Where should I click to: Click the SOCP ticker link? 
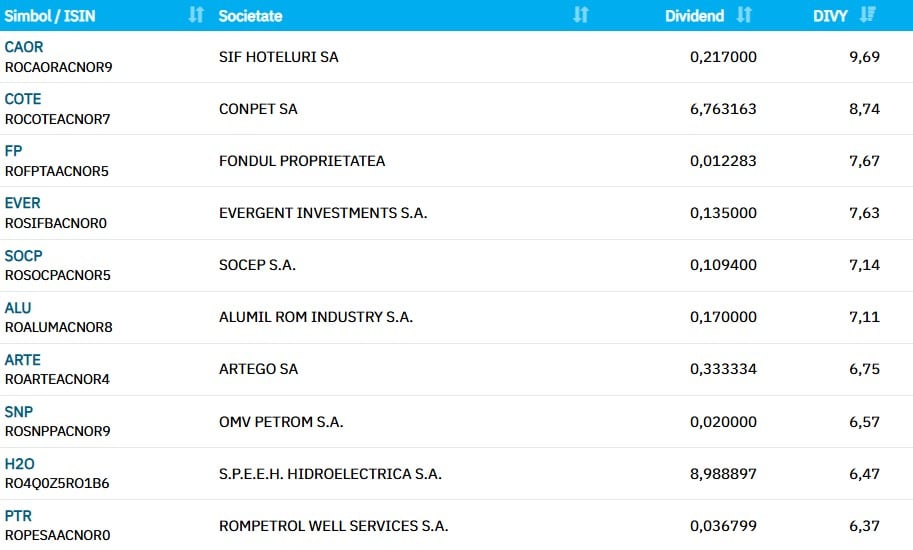(x=23, y=255)
